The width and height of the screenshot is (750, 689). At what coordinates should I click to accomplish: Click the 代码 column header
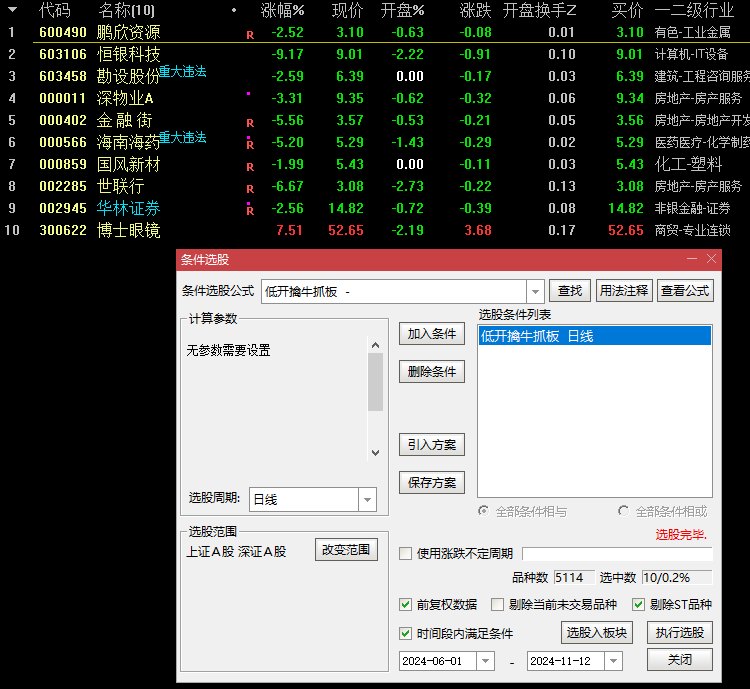point(55,10)
